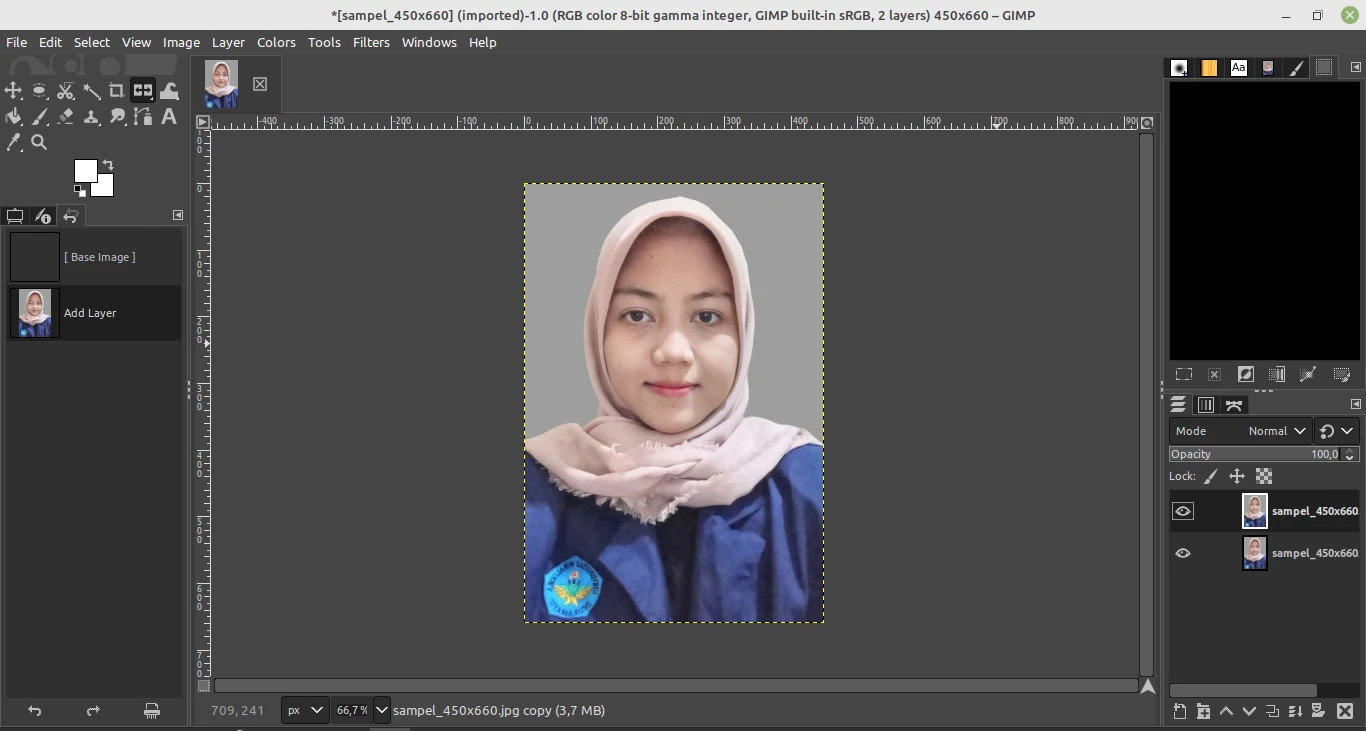Screen dimensions: 1366x731
Task: Toggle lock pixels for layer
Action: [1210, 477]
